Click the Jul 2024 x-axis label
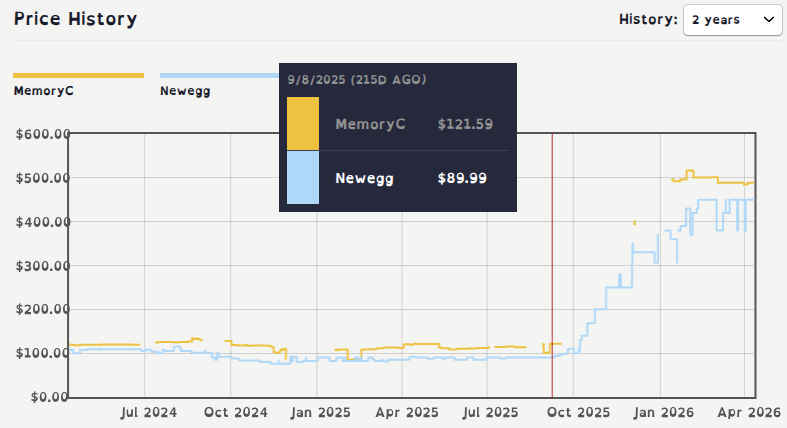The height and width of the screenshot is (428, 787). point(149,412)
